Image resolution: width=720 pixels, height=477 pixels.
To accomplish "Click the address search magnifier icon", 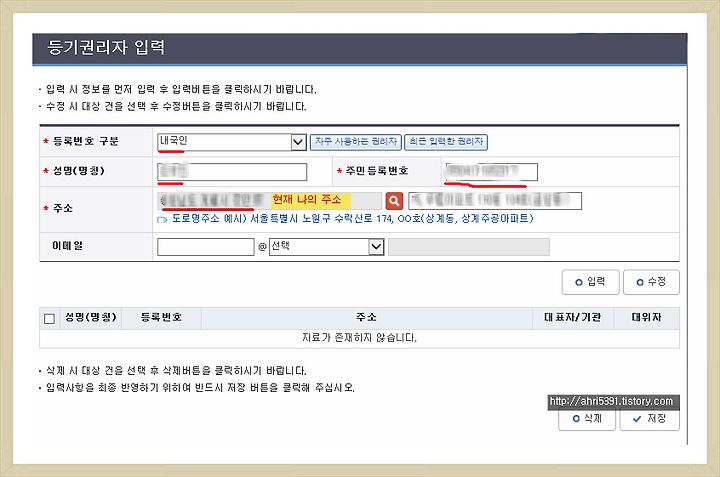I will 394,201.
